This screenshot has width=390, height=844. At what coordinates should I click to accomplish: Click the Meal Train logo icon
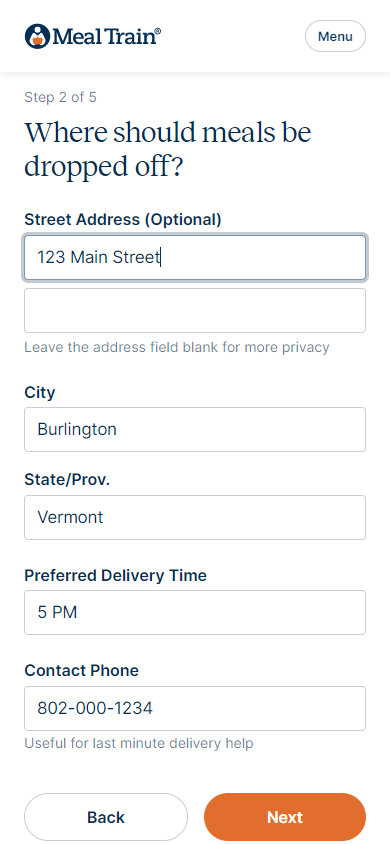pos(37,36)
